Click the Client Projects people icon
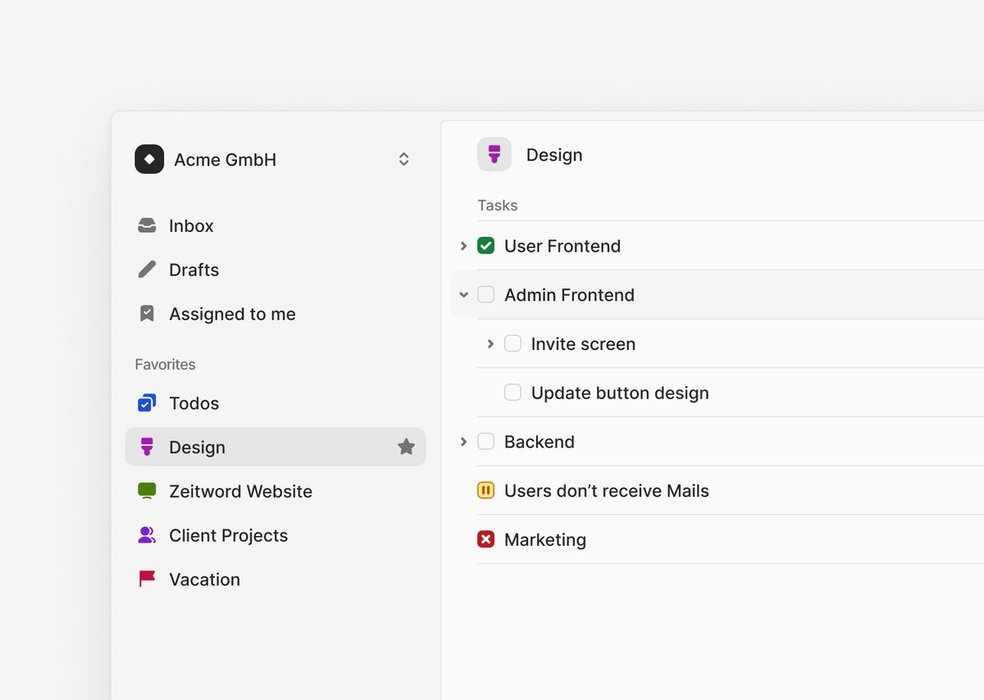The image size is (984, 700). click(x=147, y=535)
